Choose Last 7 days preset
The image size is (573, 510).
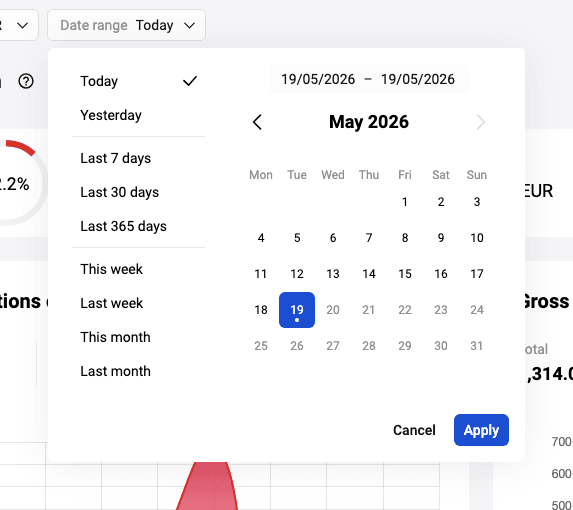coord(138,158)
